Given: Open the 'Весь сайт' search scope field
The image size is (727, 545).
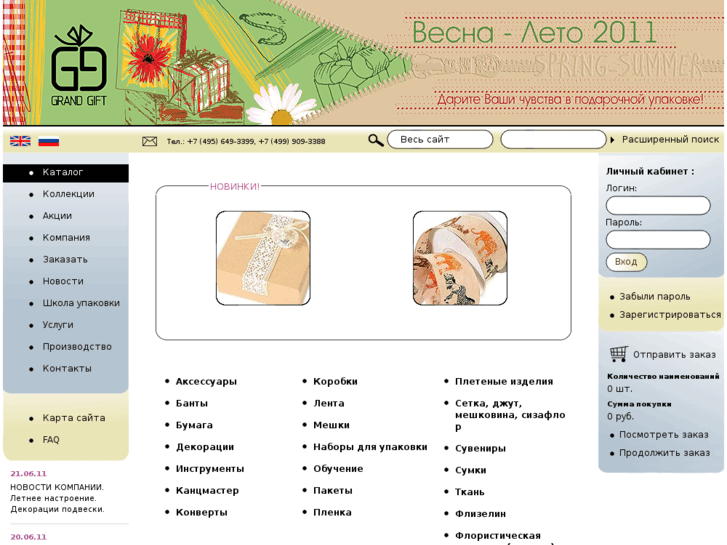Looking at the screenshot, I should (x=440, y=140).
